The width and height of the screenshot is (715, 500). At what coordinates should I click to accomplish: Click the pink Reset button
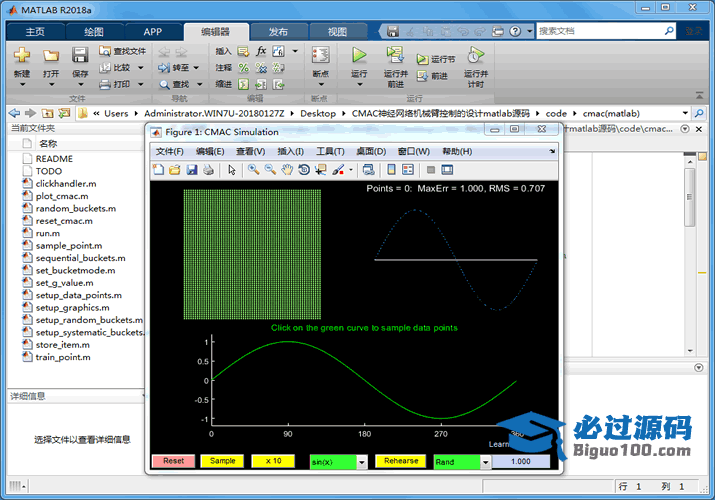click(x=173, y=461)
